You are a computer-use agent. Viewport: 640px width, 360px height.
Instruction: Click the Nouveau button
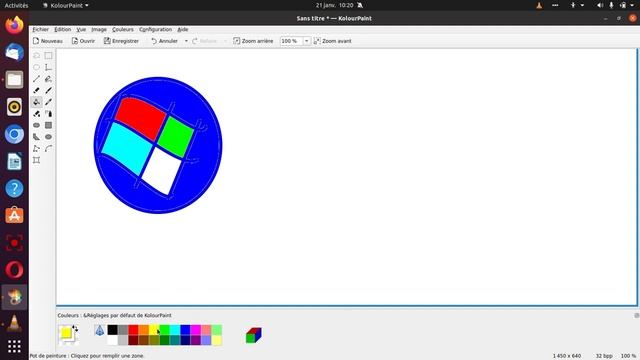click(48, 41)
